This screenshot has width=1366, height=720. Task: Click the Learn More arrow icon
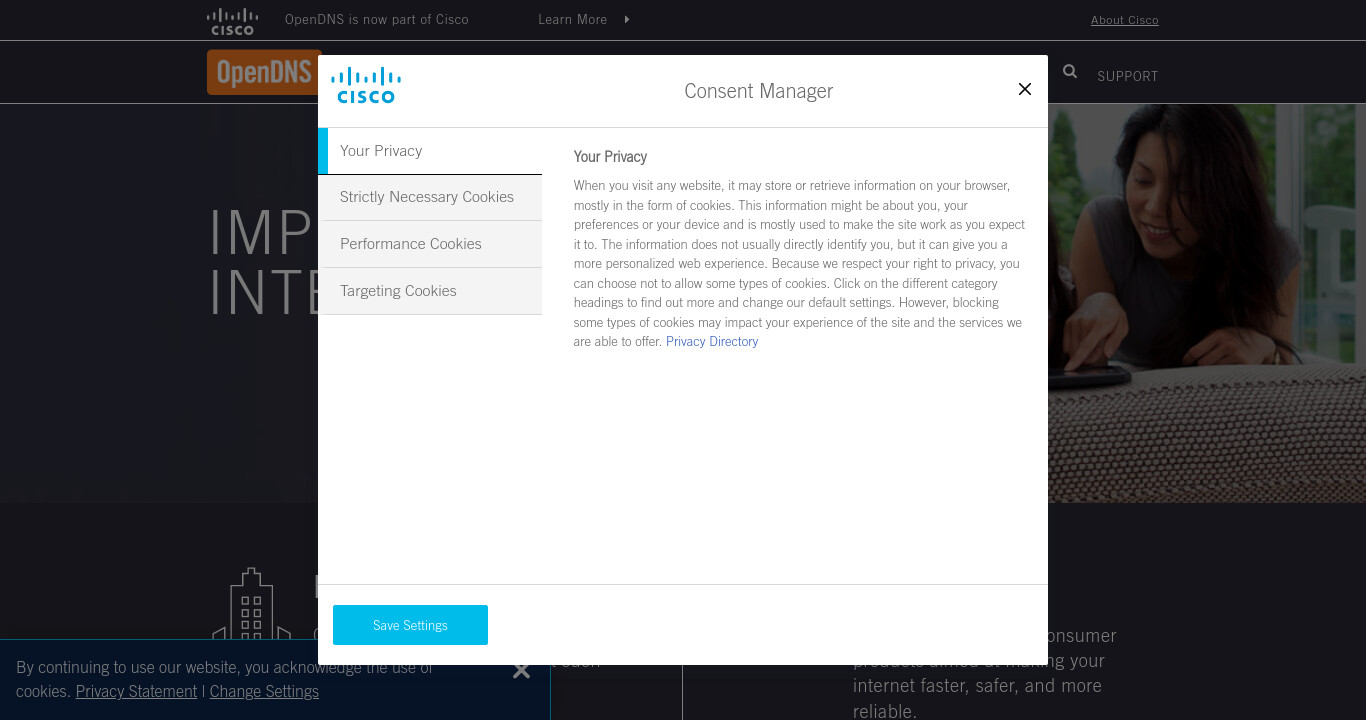(627, 19)
